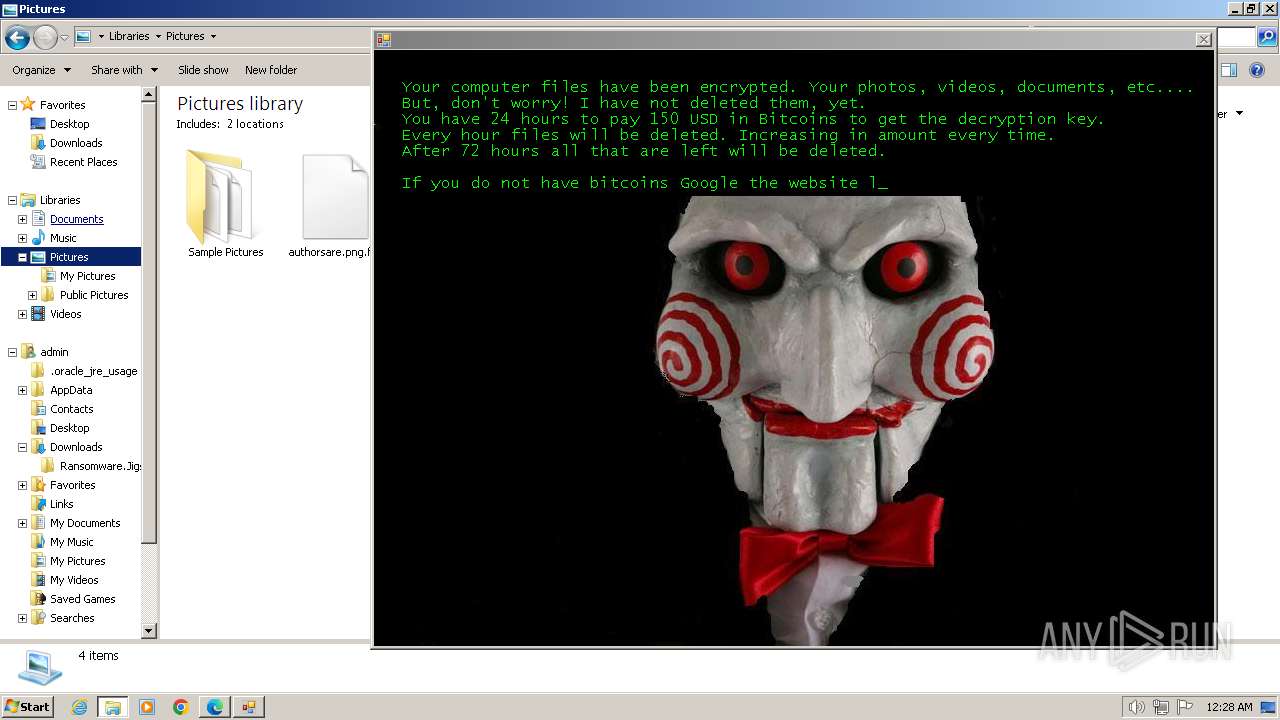This screenshot has height=720, width=1280.
Task: Open the Organize menu
Action: 41,70
